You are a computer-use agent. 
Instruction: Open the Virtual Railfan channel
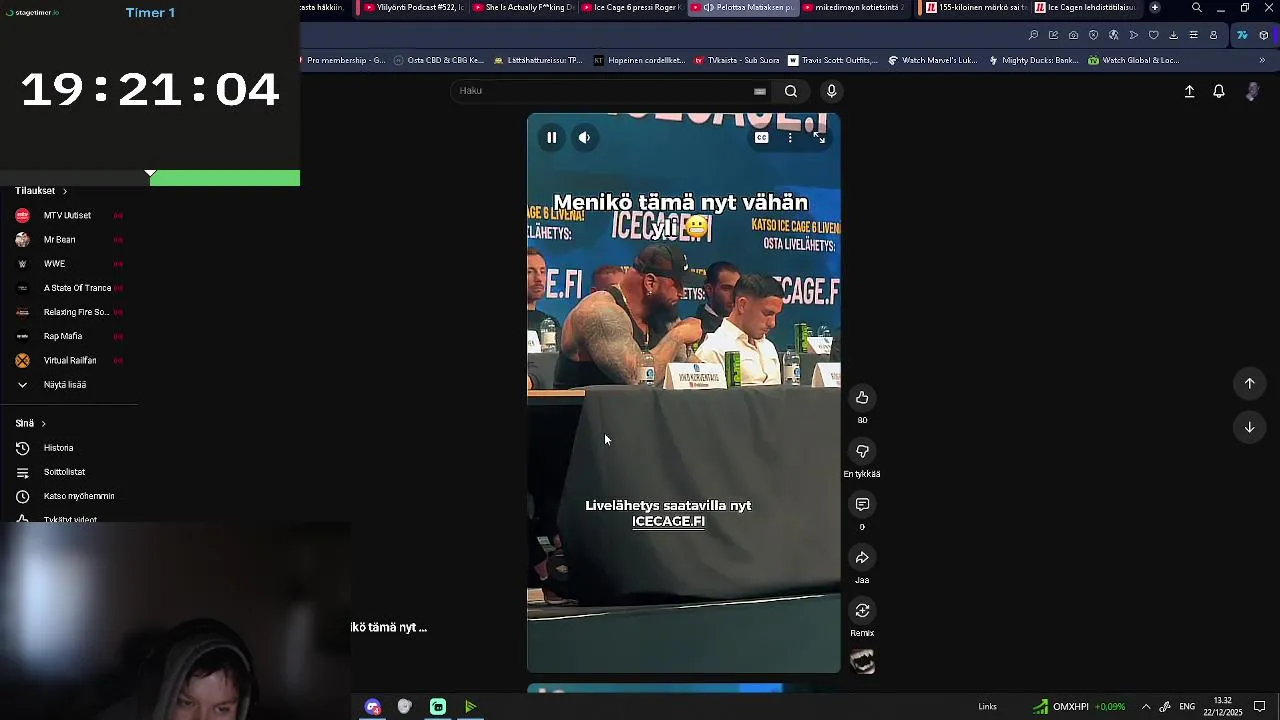[68, 360]
